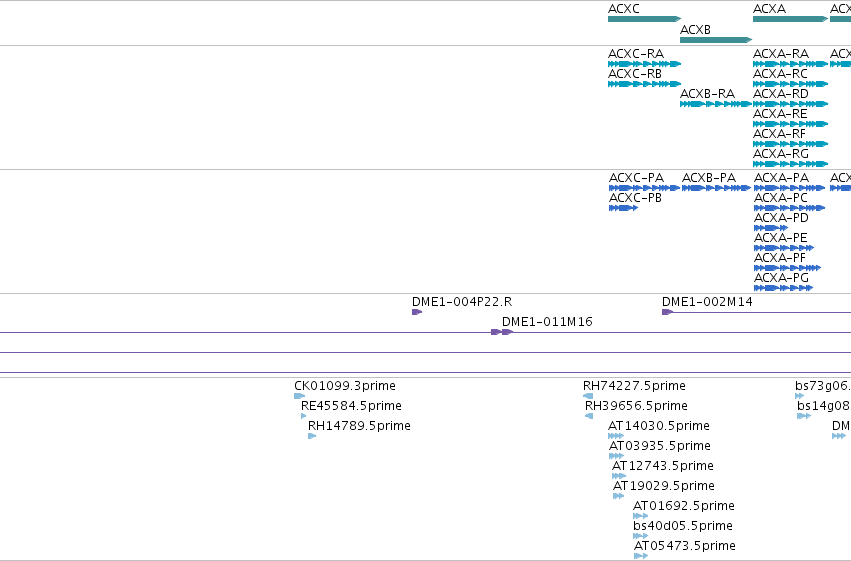Viewport: 851px width, 561px height.
Task: Select the ACXC gene feature
Action: point(644,19)
